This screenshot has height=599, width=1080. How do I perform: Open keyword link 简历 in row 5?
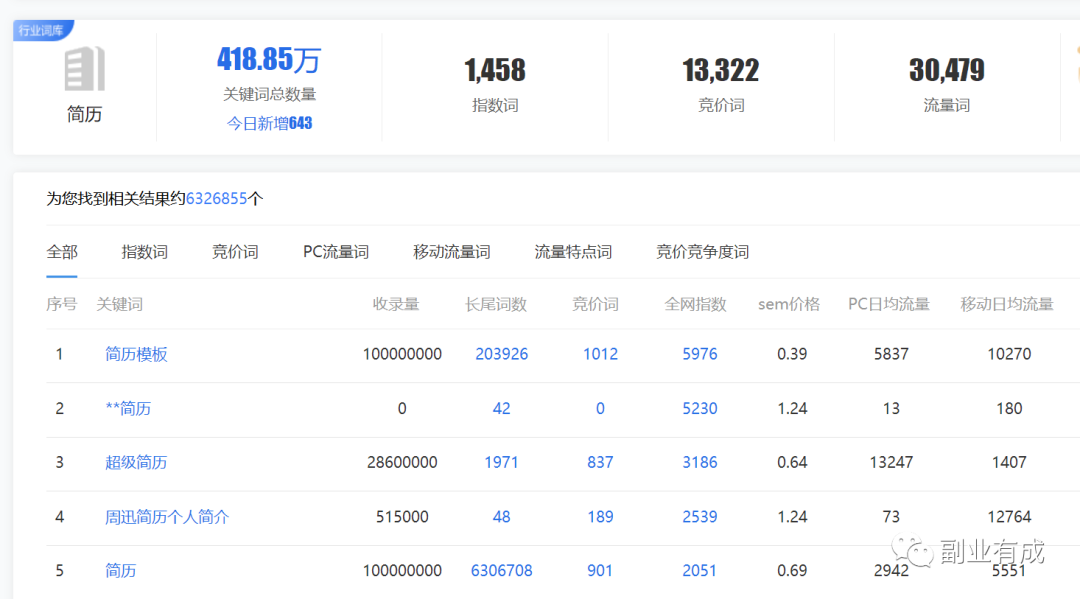click(121, 570)
